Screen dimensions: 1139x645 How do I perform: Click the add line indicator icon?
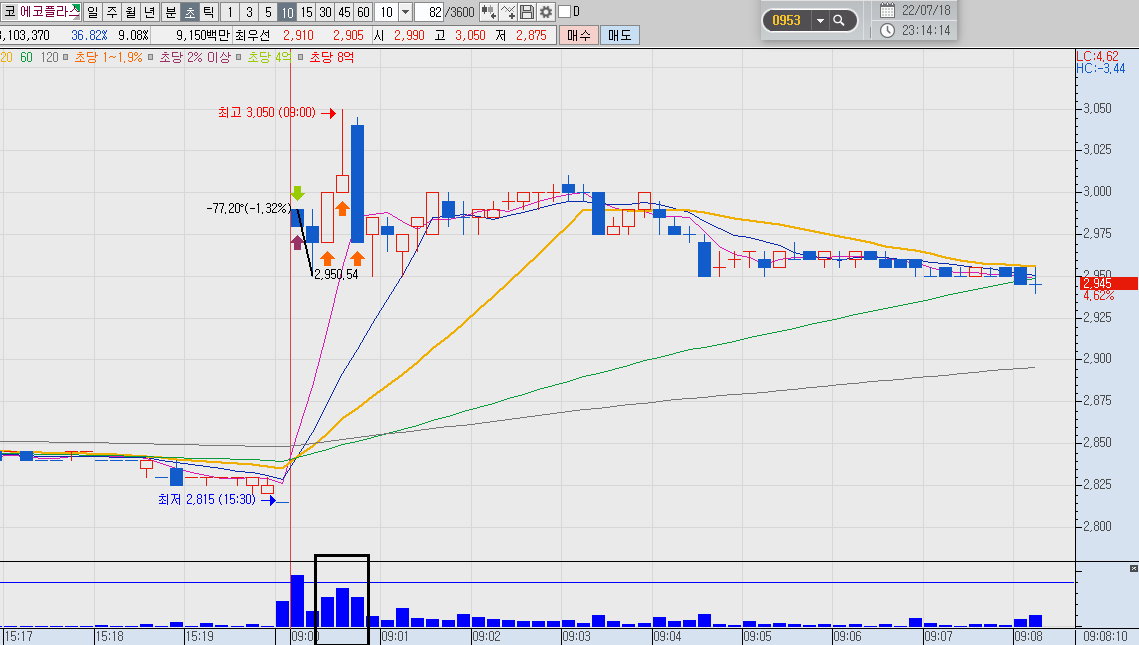click(x=508, y=12)
